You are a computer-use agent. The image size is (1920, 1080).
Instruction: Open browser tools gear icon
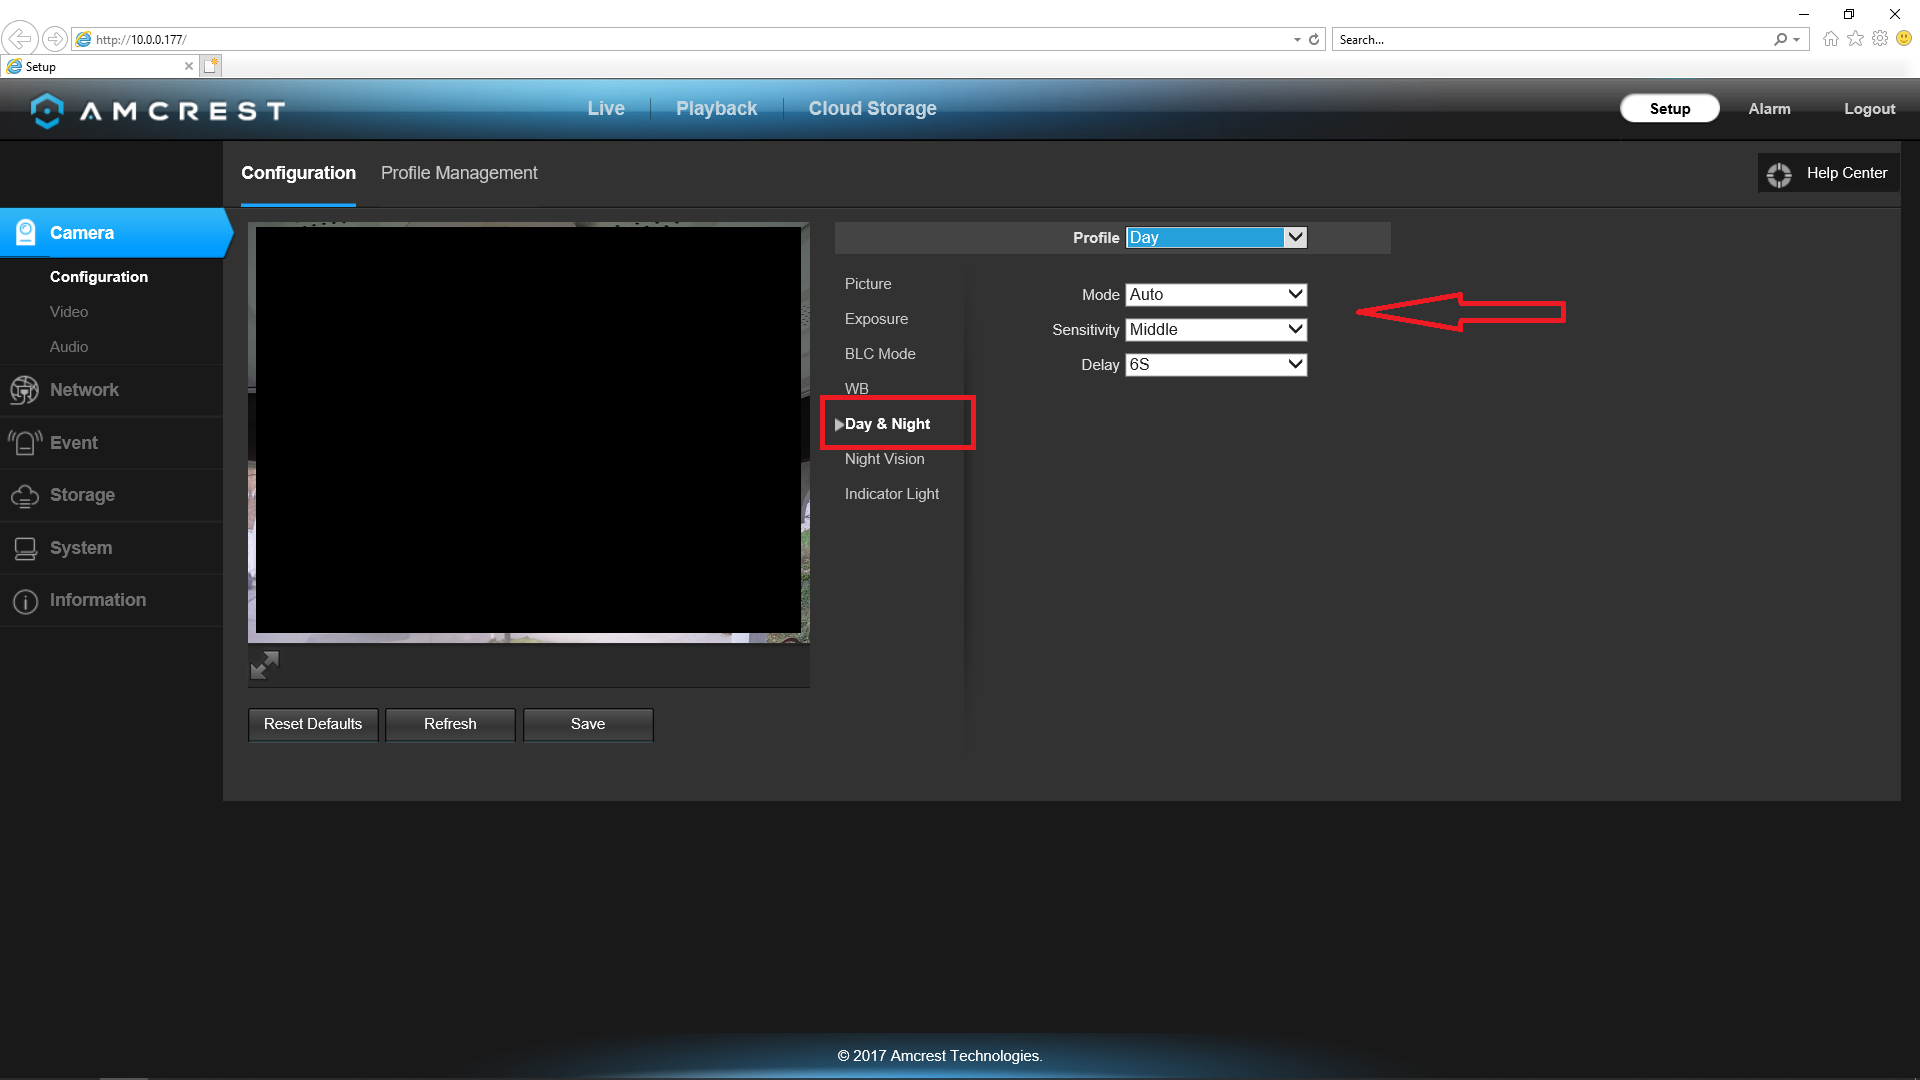click(x=1880, y=39)
